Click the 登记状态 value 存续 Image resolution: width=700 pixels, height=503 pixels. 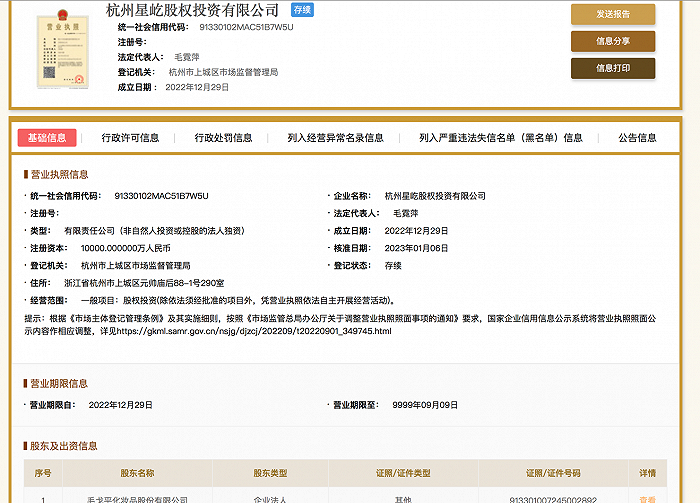(x=393, y=266)
